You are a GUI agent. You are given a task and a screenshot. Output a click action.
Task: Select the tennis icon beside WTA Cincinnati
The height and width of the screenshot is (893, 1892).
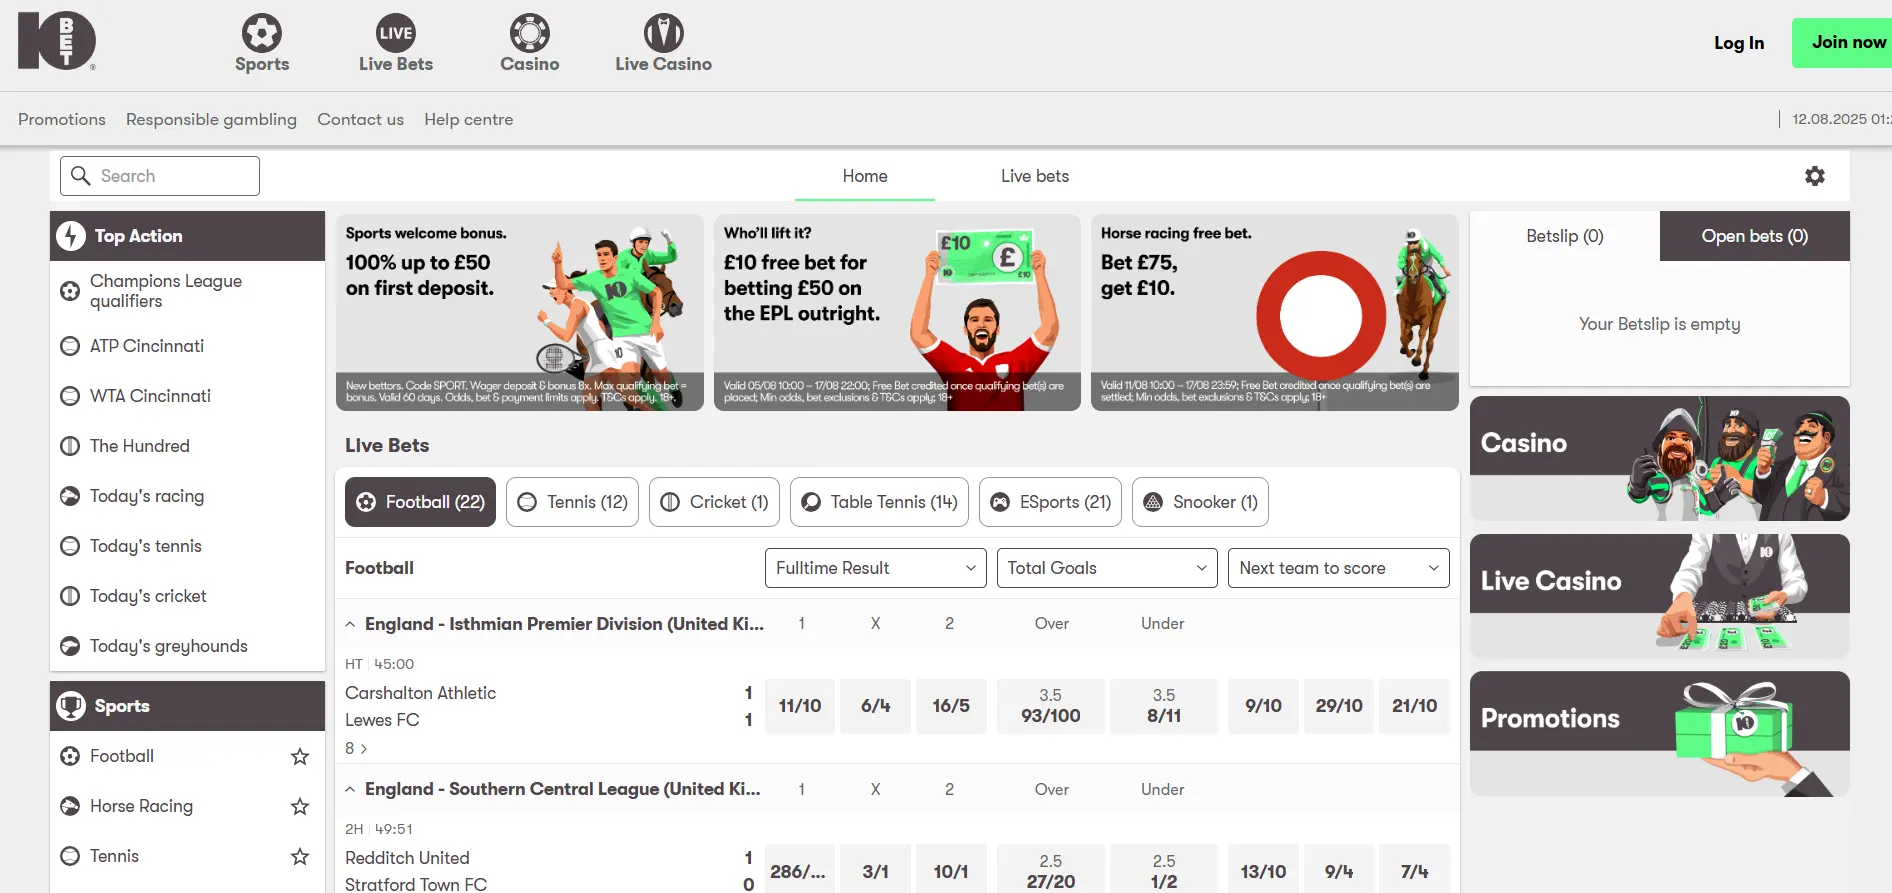point(70,396)
